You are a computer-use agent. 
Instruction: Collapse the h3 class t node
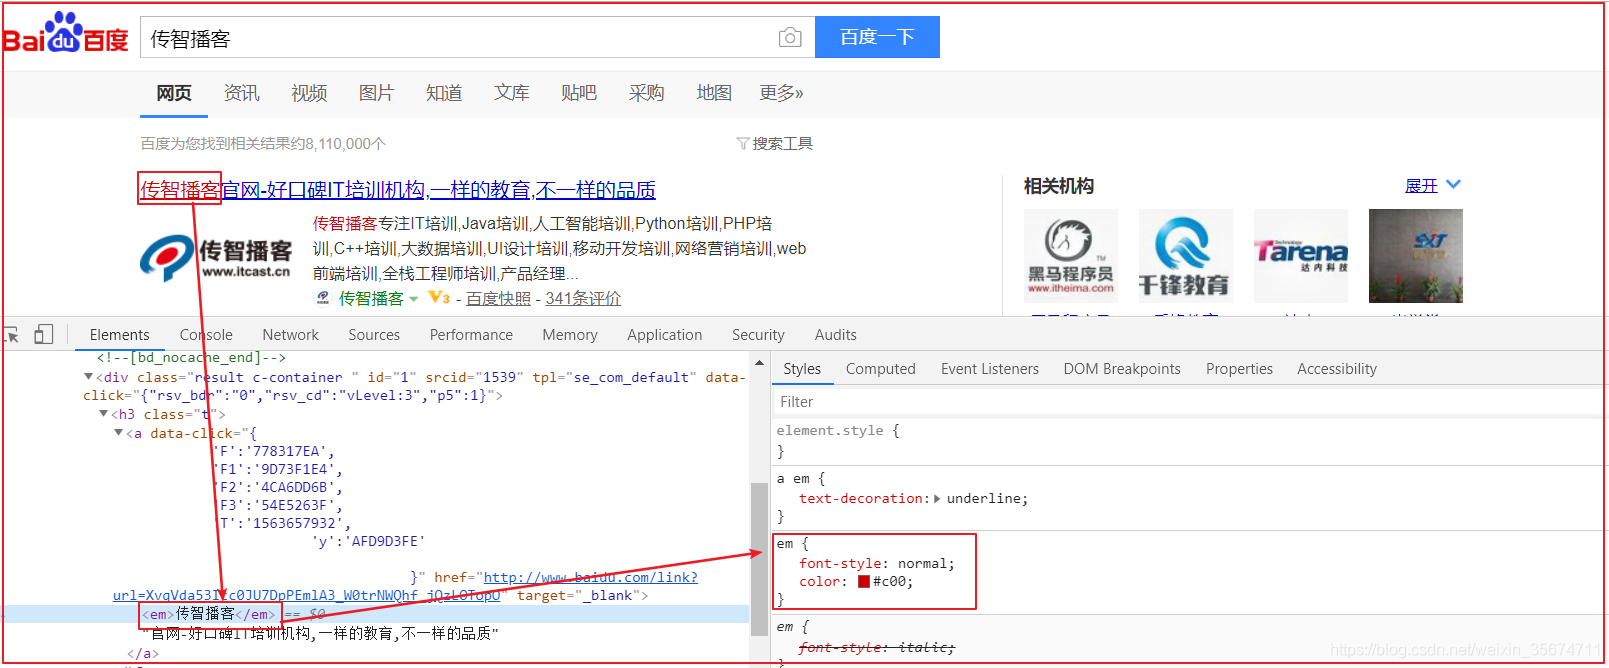[x=103, y=414]
